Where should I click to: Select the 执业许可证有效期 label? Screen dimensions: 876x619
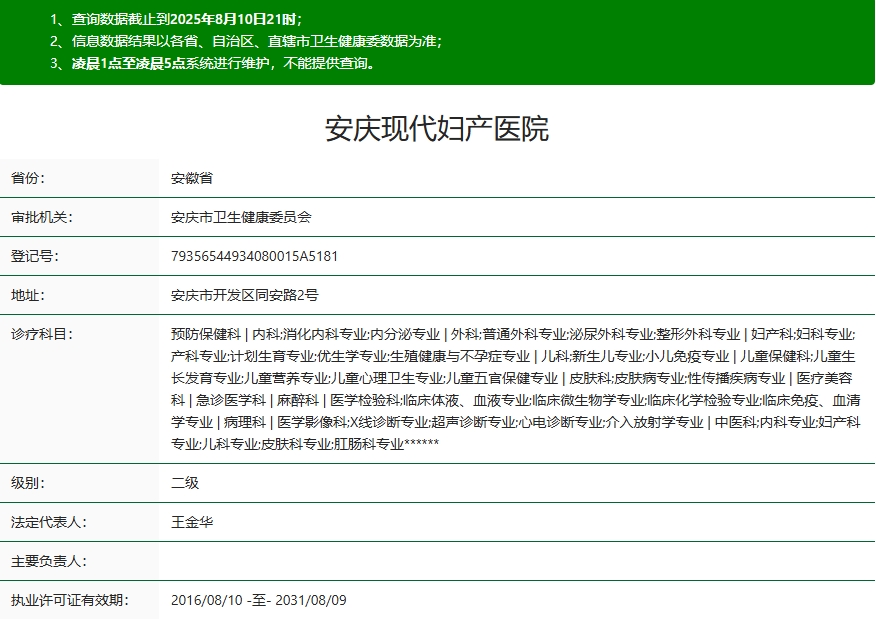[70, 600]
